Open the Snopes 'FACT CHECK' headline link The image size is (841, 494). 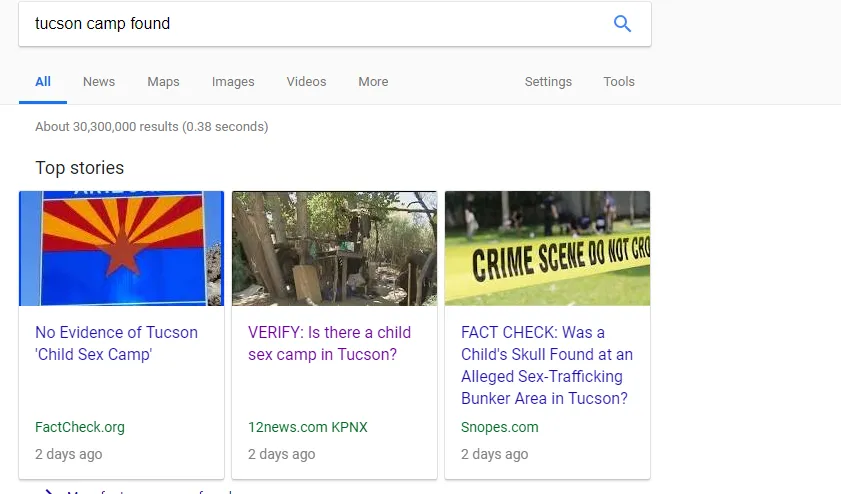tap(547, 365)
